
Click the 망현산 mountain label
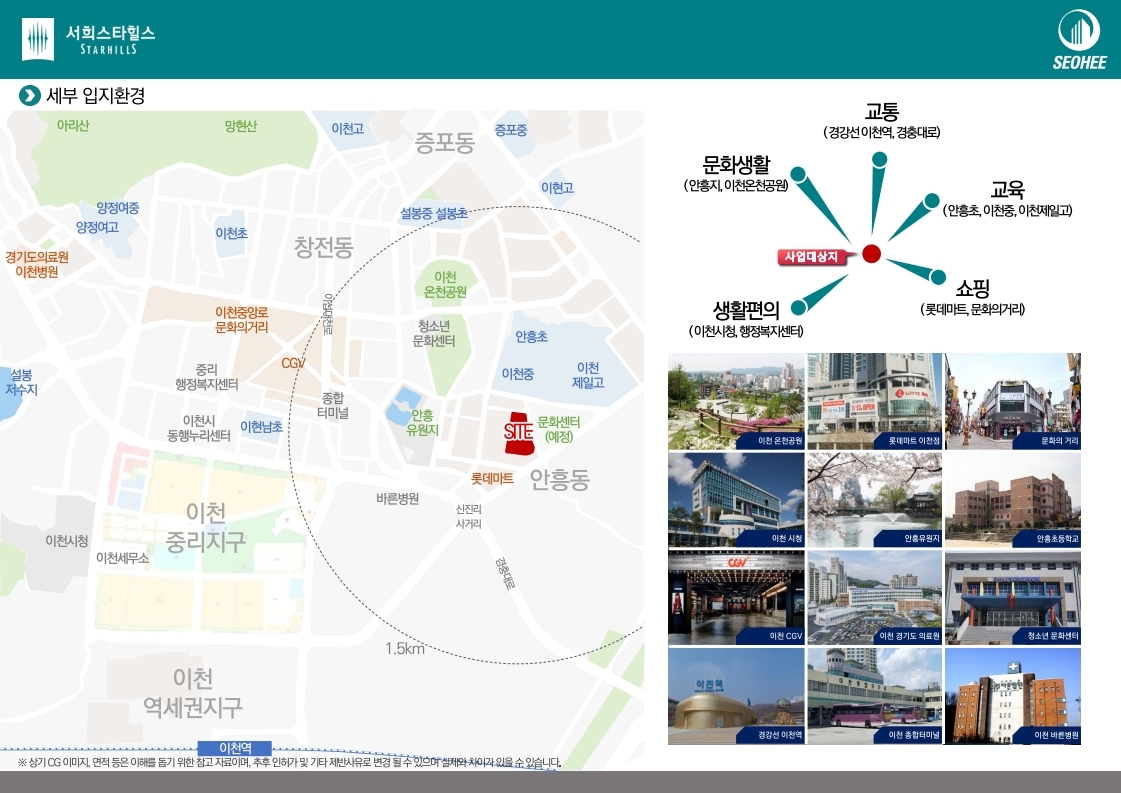tap(240, 126)
